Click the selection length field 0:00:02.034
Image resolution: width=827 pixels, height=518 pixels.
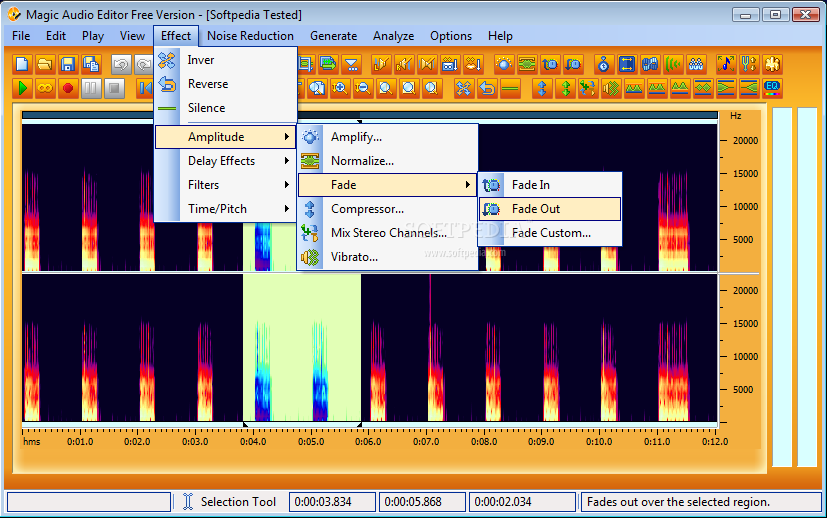[x=522, y=502]
